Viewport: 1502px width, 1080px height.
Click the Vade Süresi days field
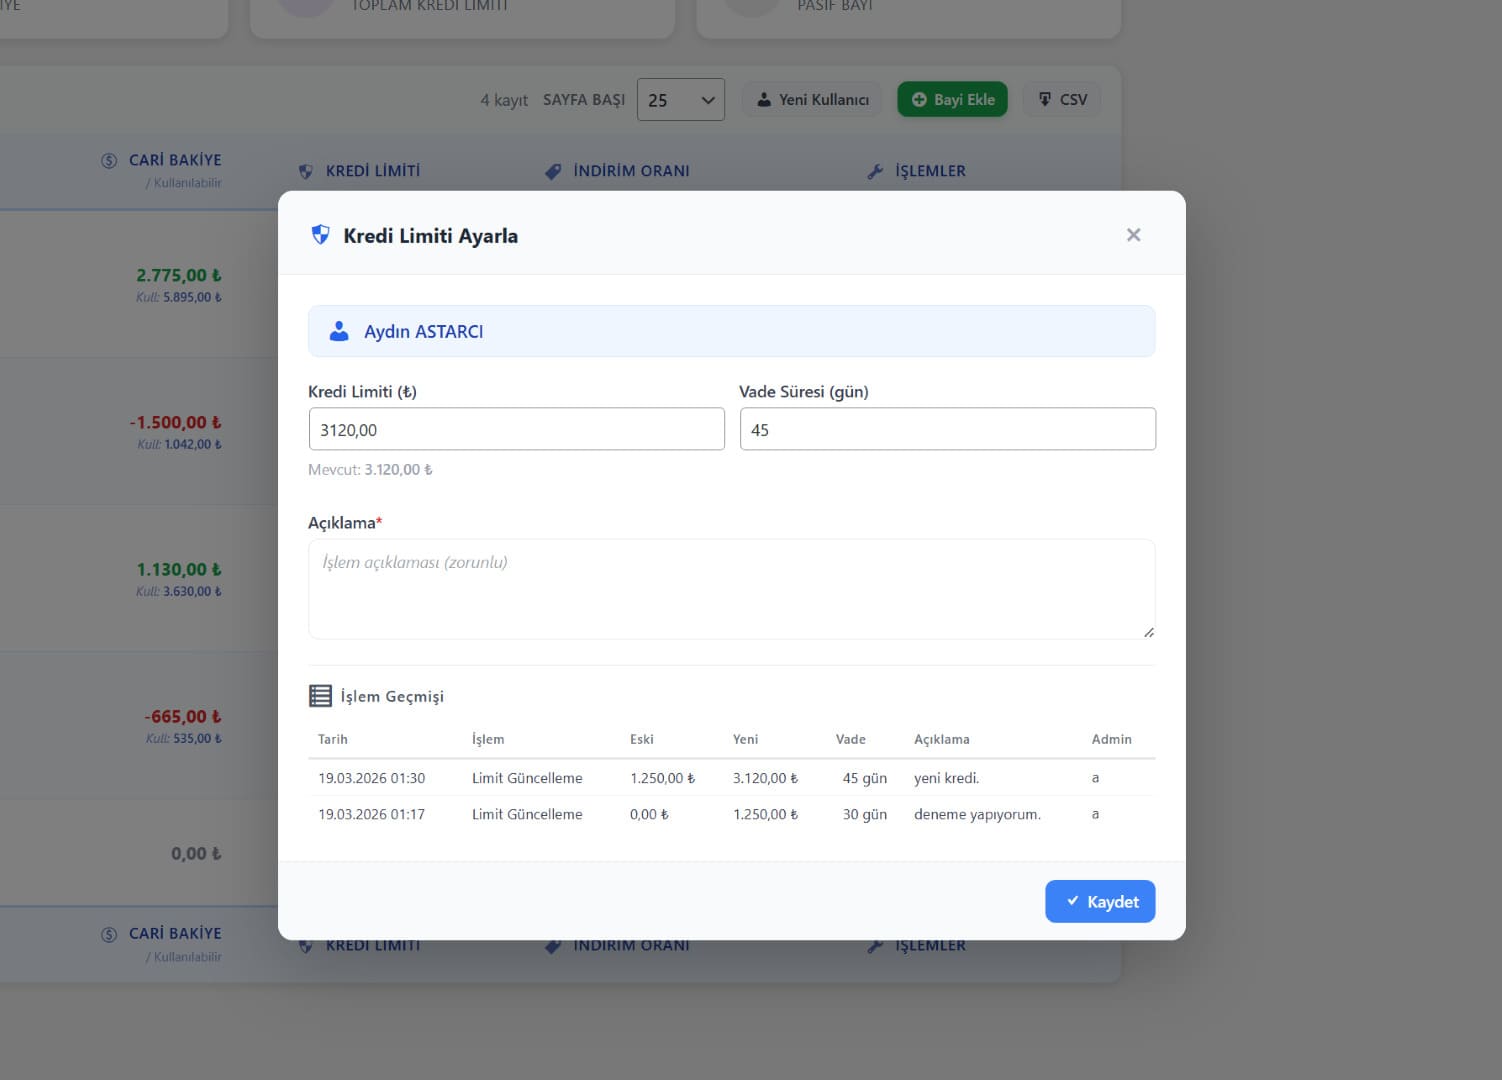[947, 429]
